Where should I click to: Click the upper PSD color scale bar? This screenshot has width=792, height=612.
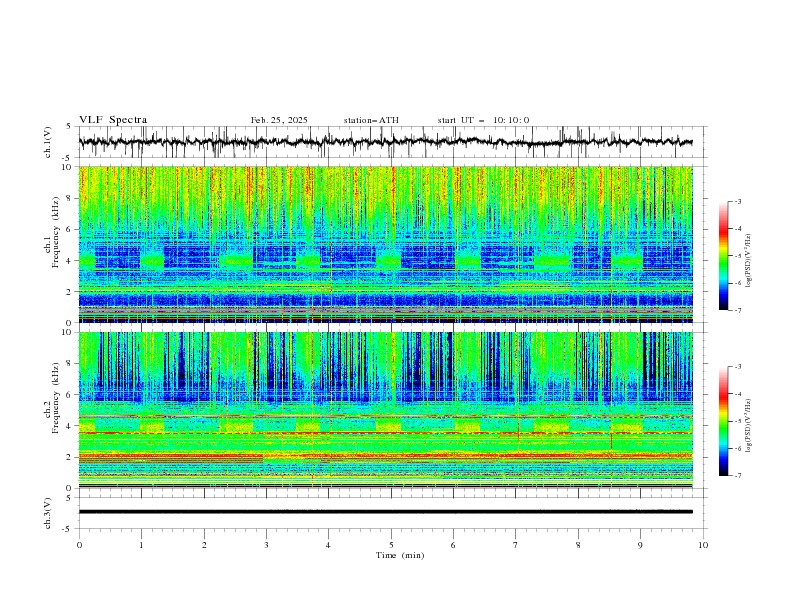pyautogui.click(x=723, y=256)
